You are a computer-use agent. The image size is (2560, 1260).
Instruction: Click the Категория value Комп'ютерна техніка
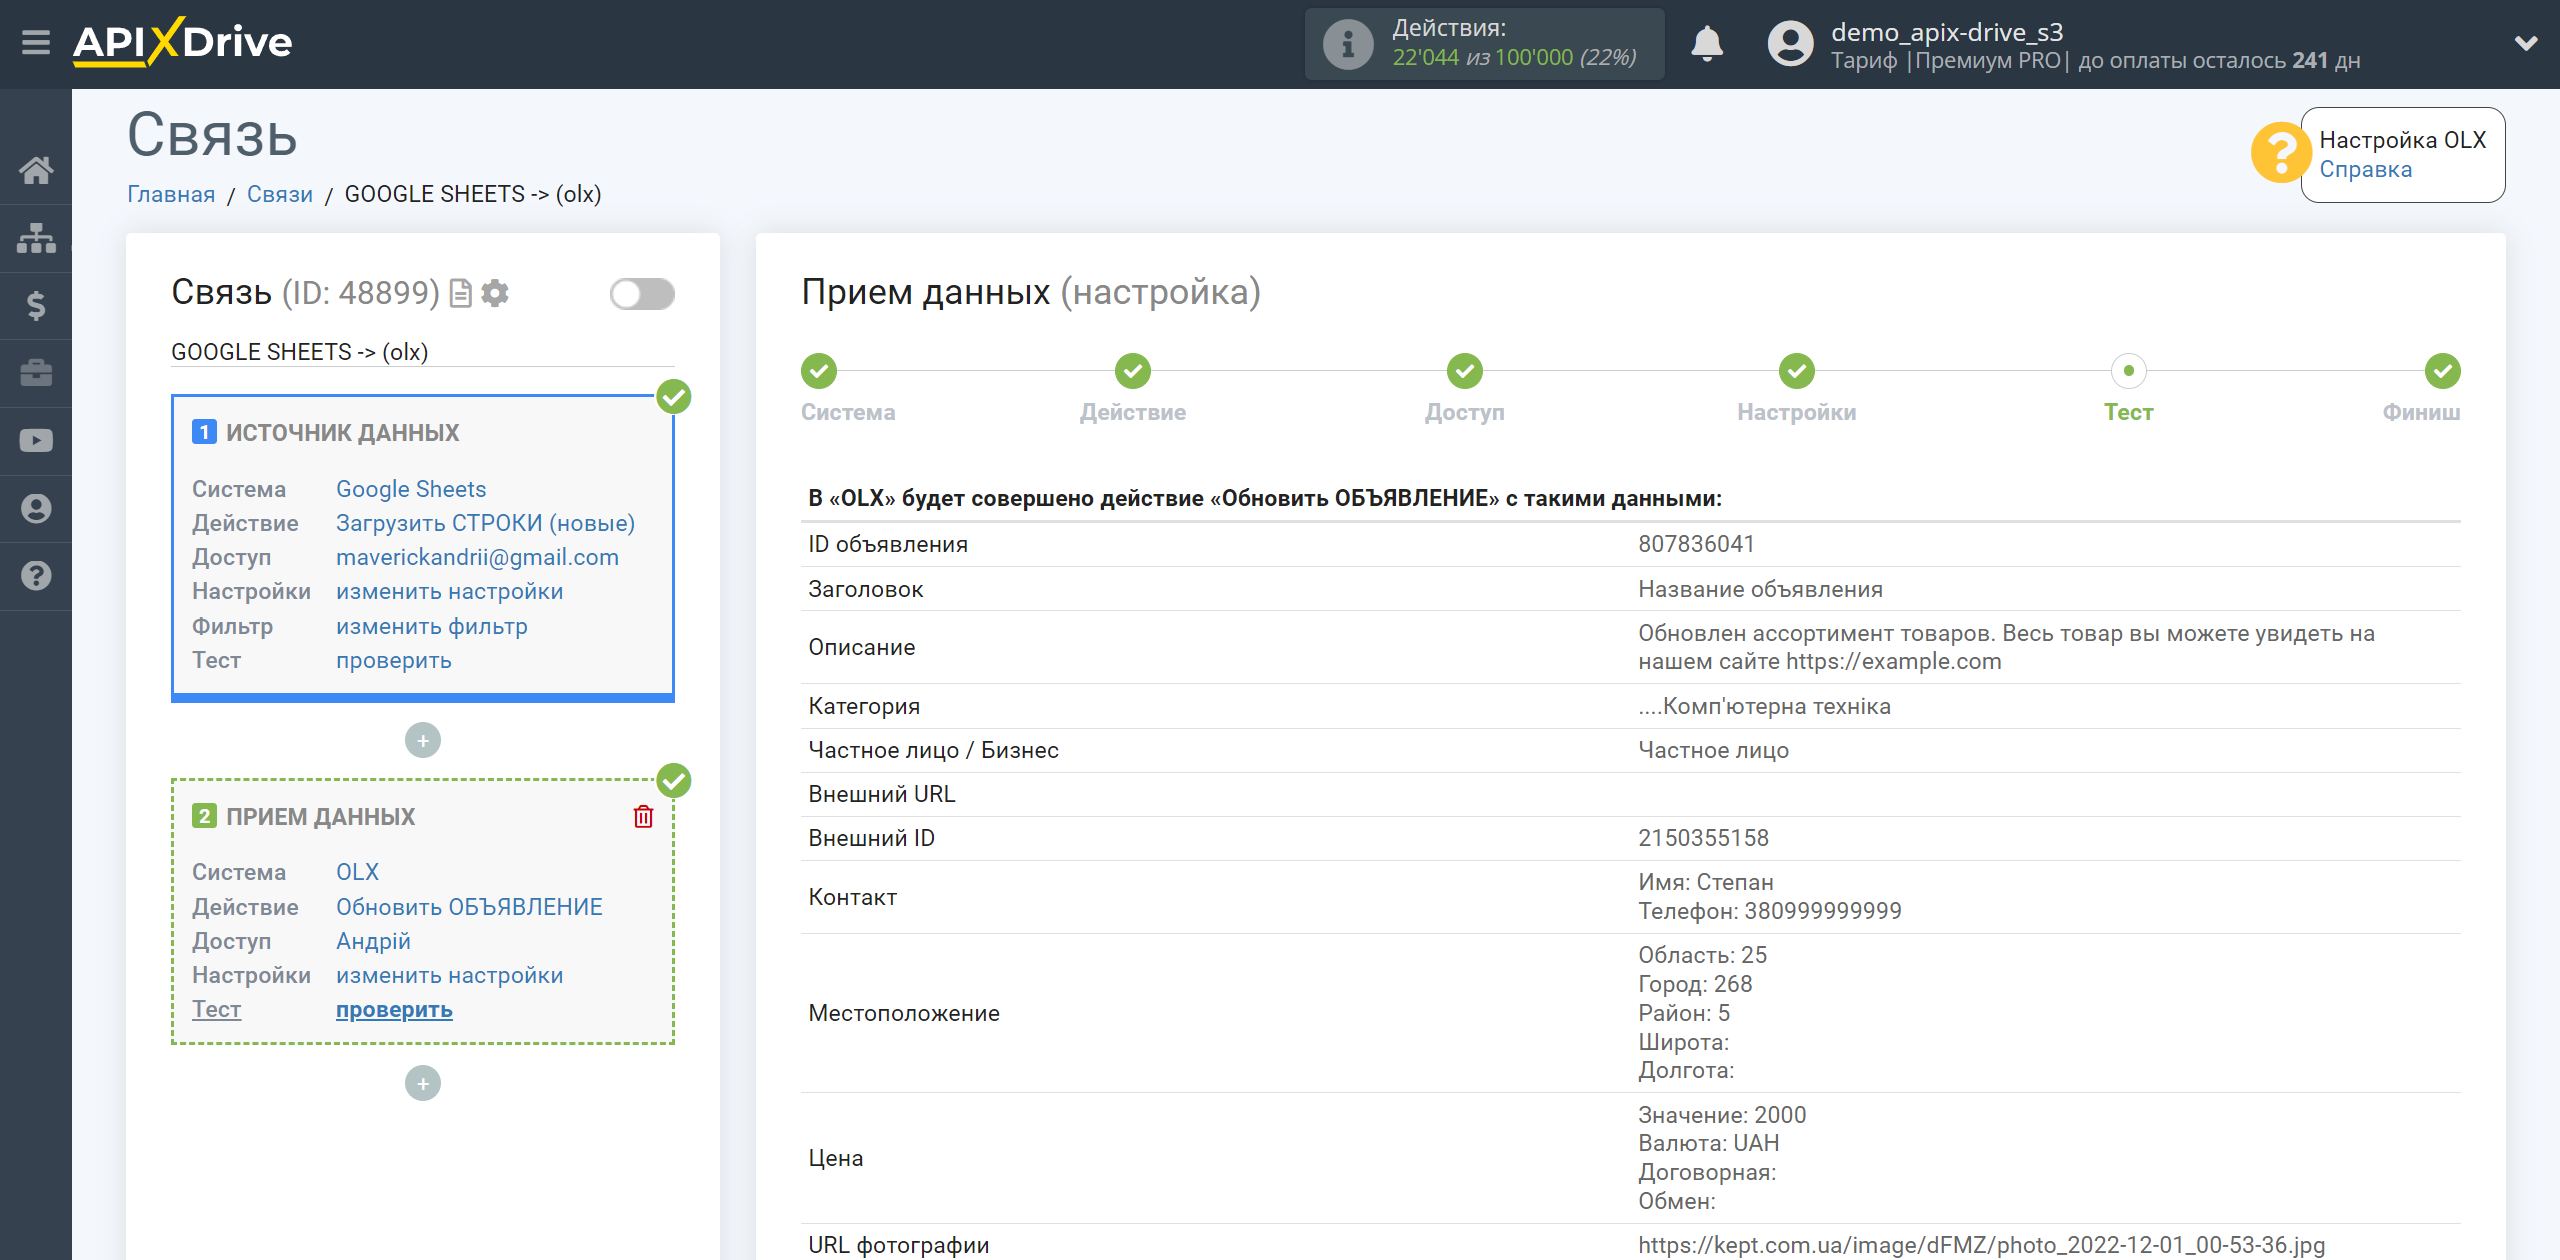coord(1764,706)
